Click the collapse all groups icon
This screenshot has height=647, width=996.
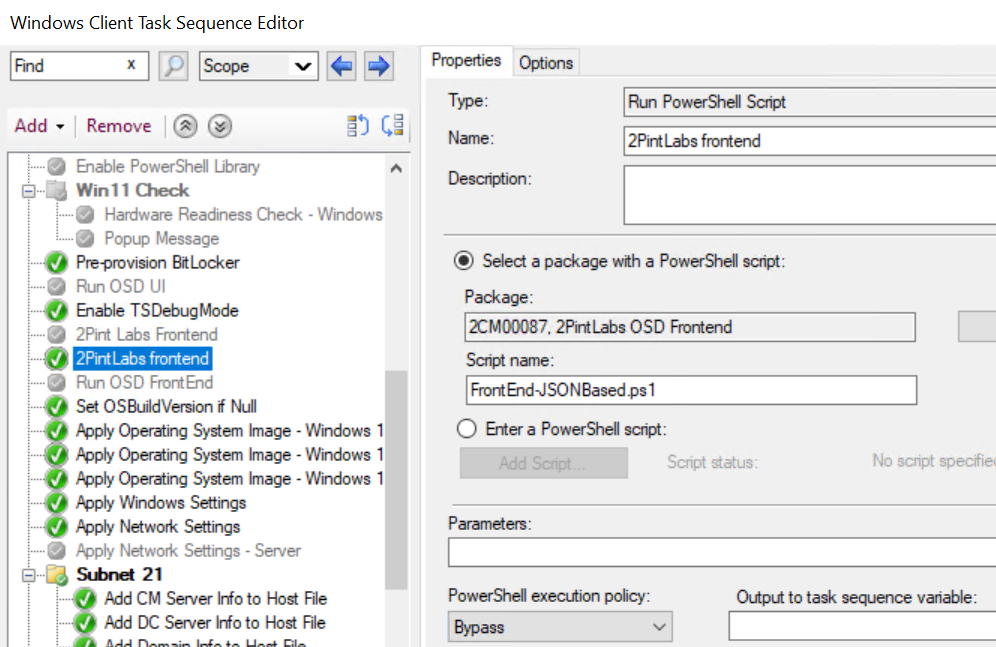185,126
